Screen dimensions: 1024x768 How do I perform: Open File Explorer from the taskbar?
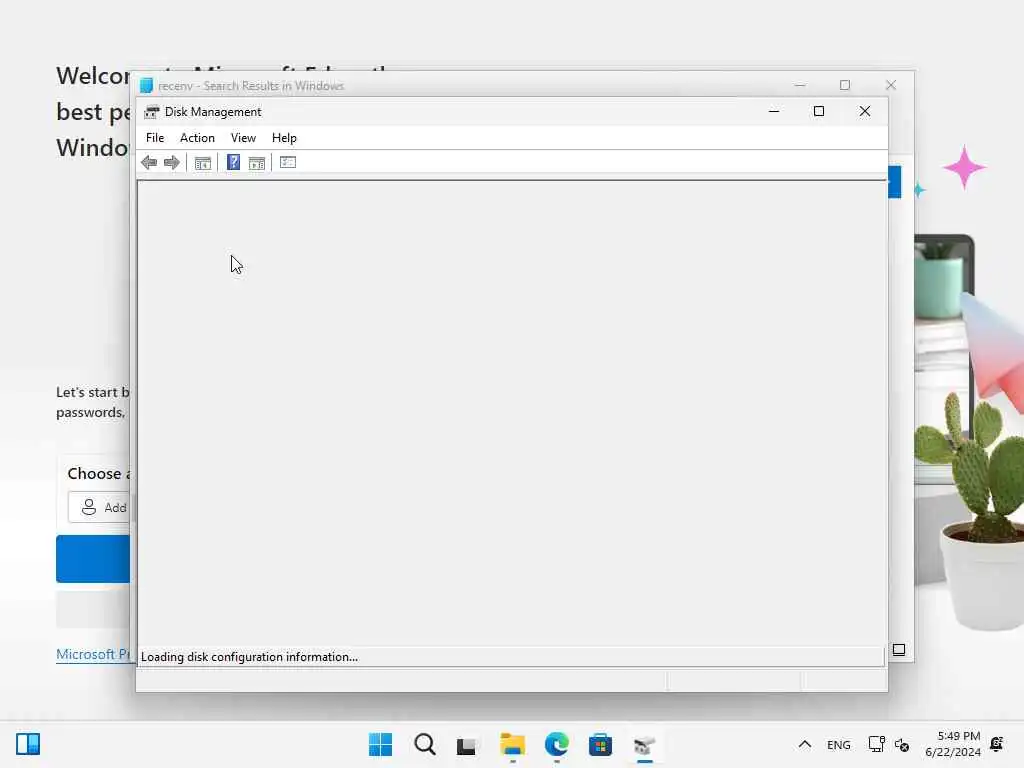pyautogui.click(x=513, y=744)
